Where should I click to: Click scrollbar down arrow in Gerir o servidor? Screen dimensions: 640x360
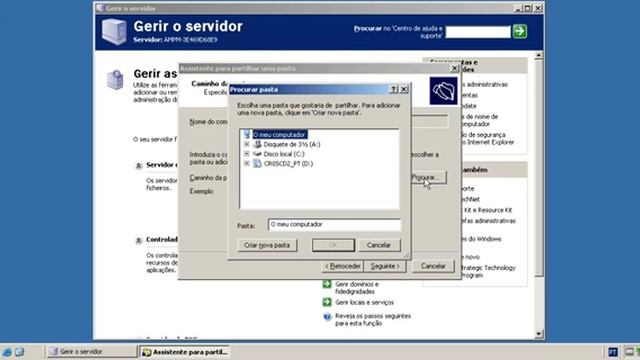pyautogui.click(x=539, y=334)
